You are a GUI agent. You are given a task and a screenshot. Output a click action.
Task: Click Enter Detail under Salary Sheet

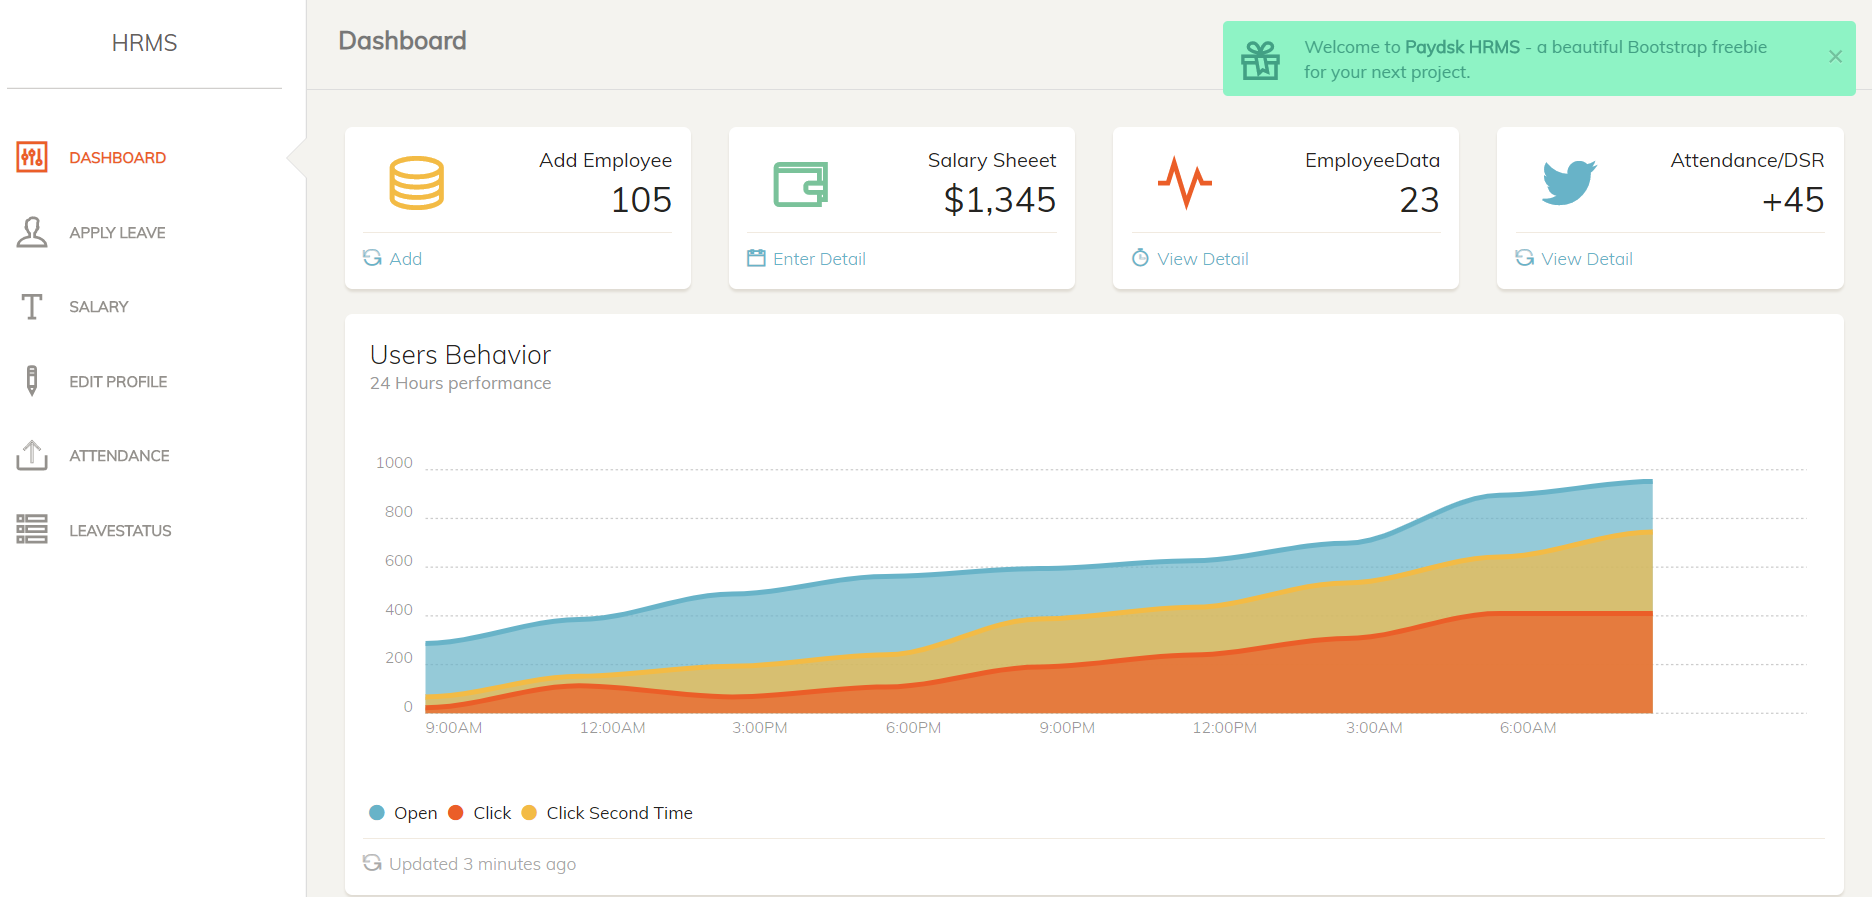coord(818,259)
